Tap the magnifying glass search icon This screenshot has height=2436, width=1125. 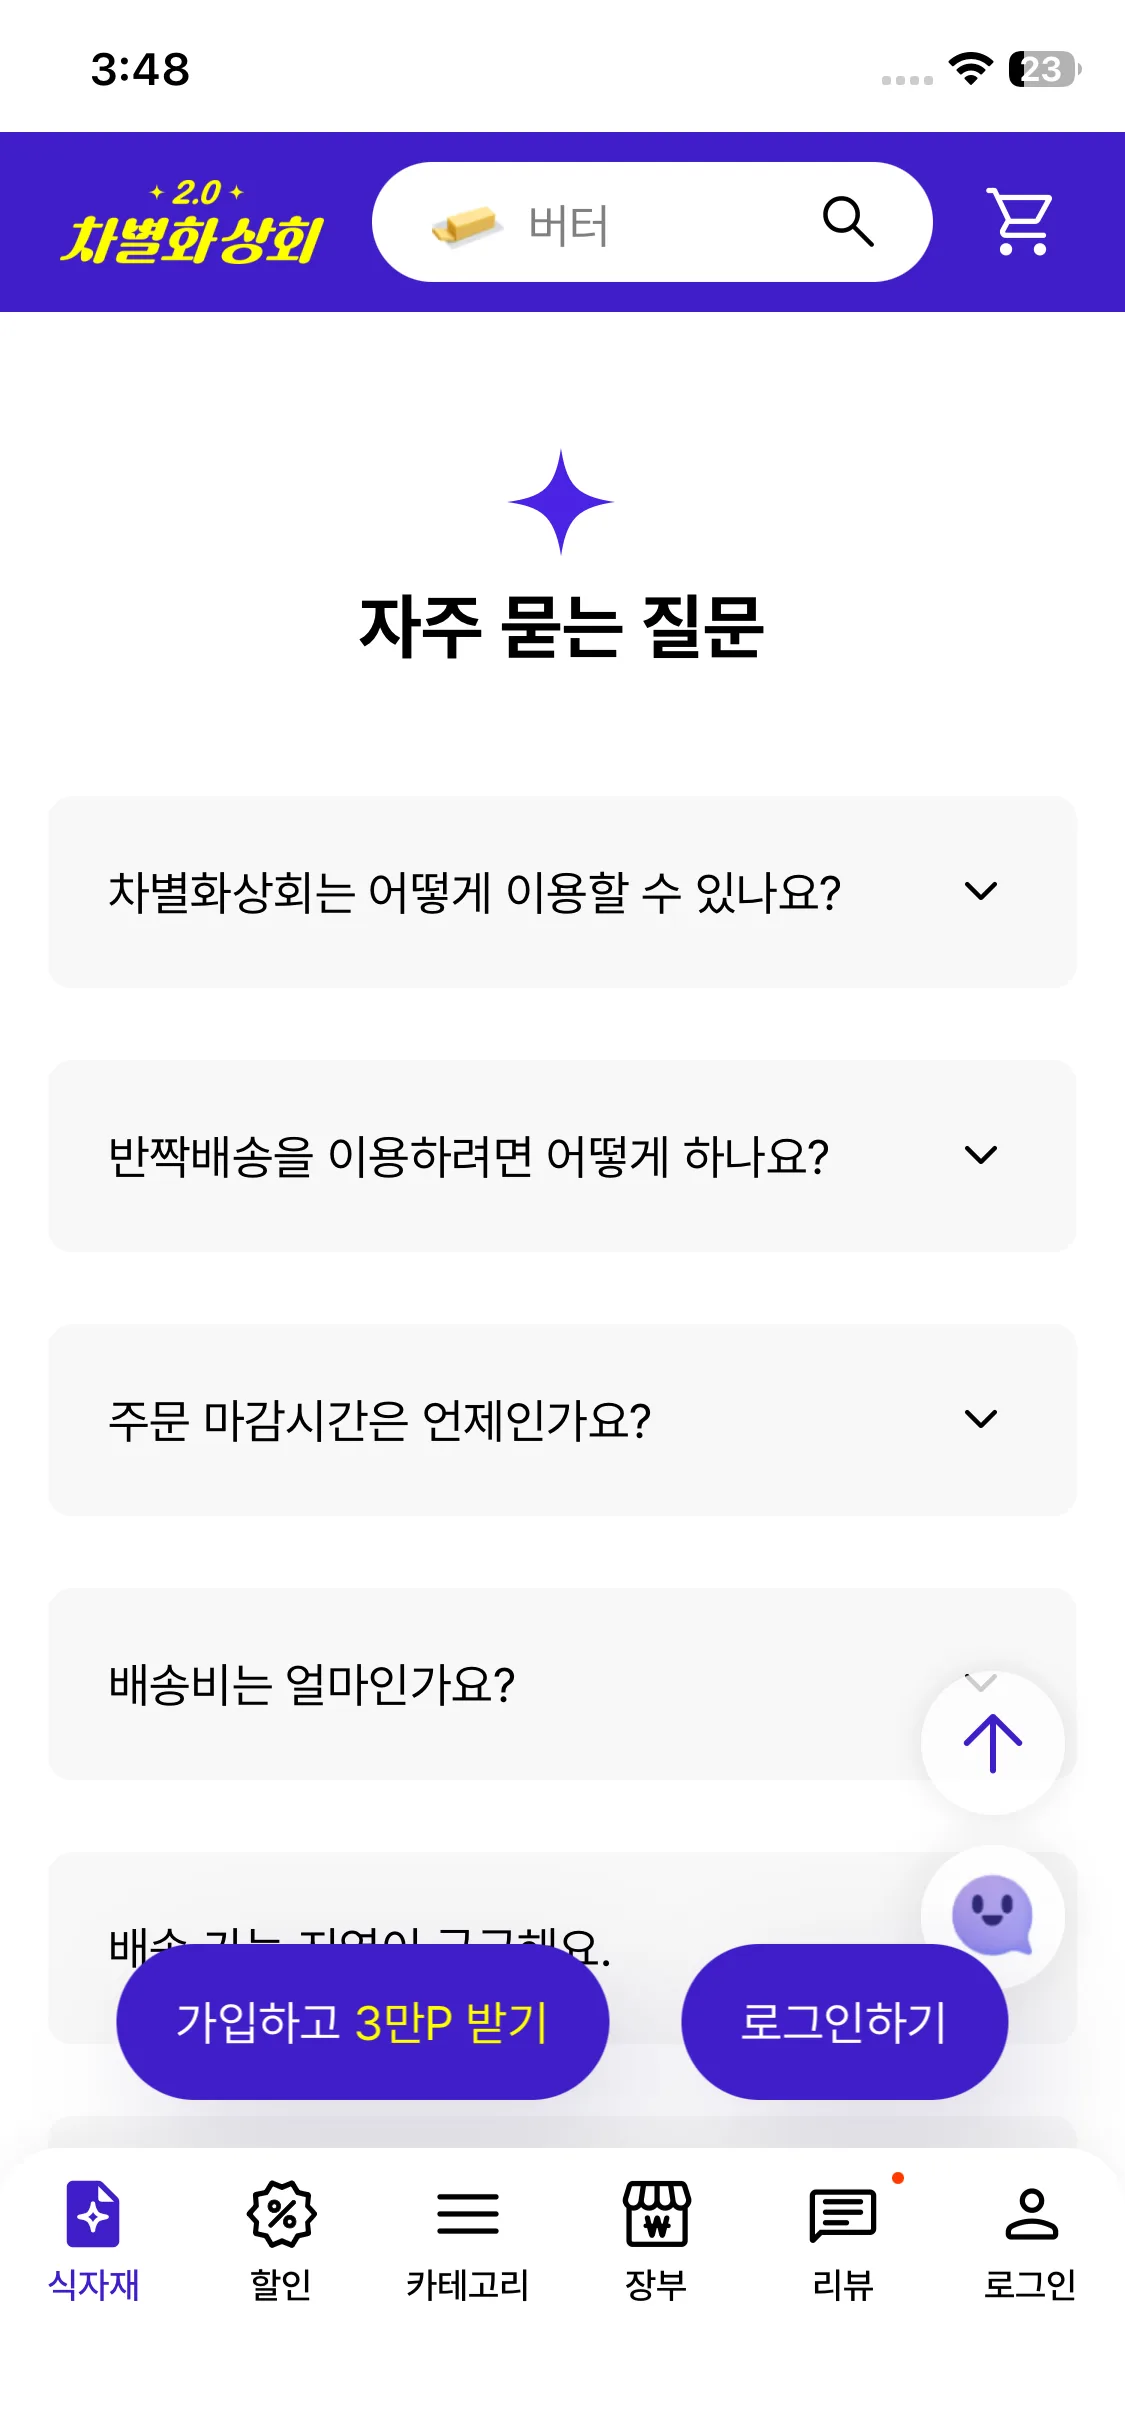(x=848, y=221)
